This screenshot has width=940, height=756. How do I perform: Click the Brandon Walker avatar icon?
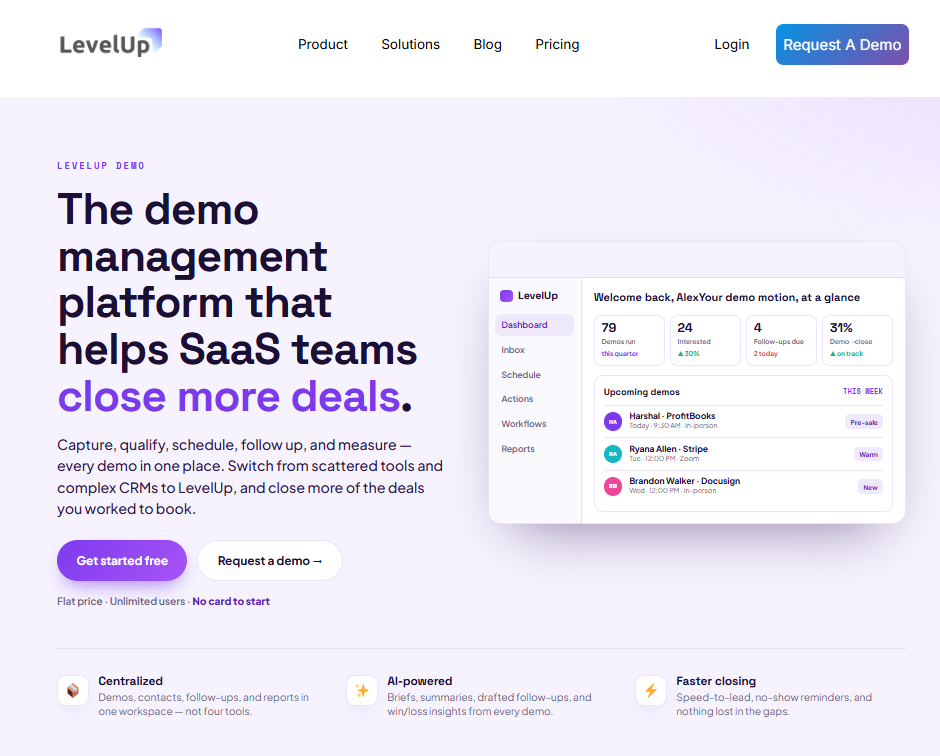tap(613, 486)
